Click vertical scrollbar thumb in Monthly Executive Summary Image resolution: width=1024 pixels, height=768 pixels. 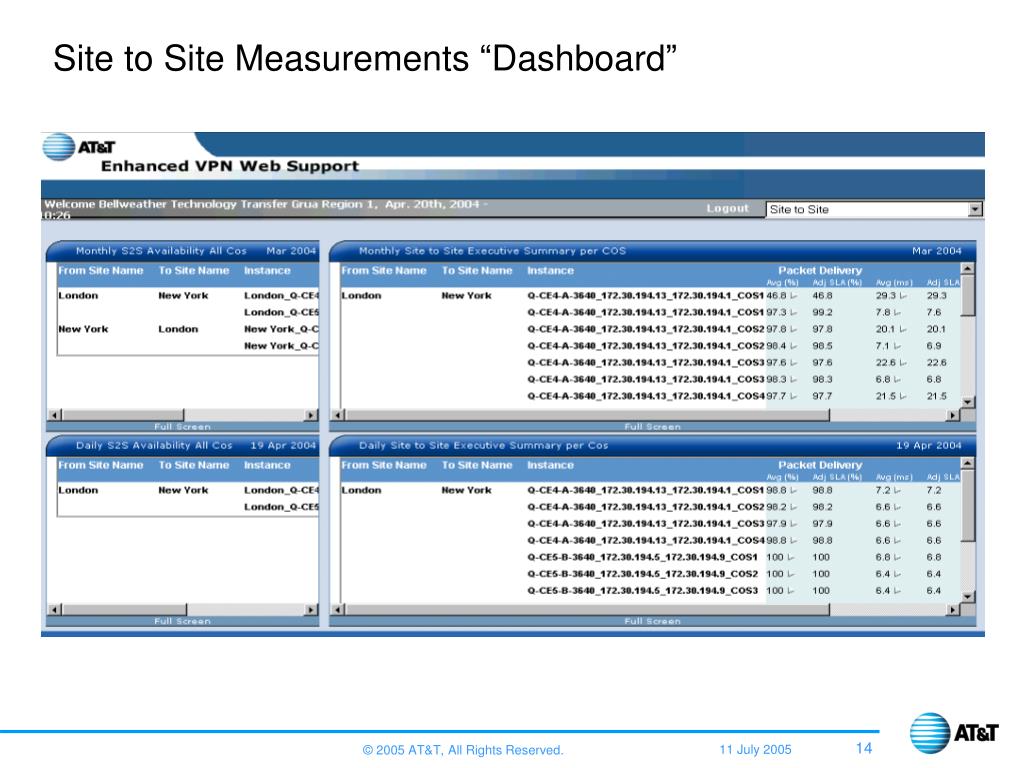(x=968, y=295)
